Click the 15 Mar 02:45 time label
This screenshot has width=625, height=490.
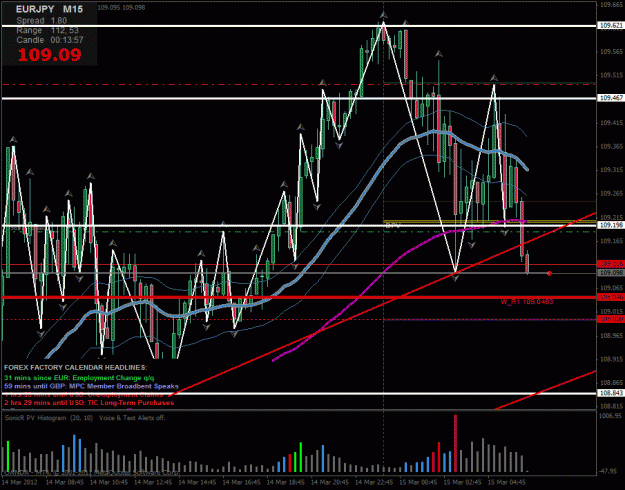click(x=463, y=482)
